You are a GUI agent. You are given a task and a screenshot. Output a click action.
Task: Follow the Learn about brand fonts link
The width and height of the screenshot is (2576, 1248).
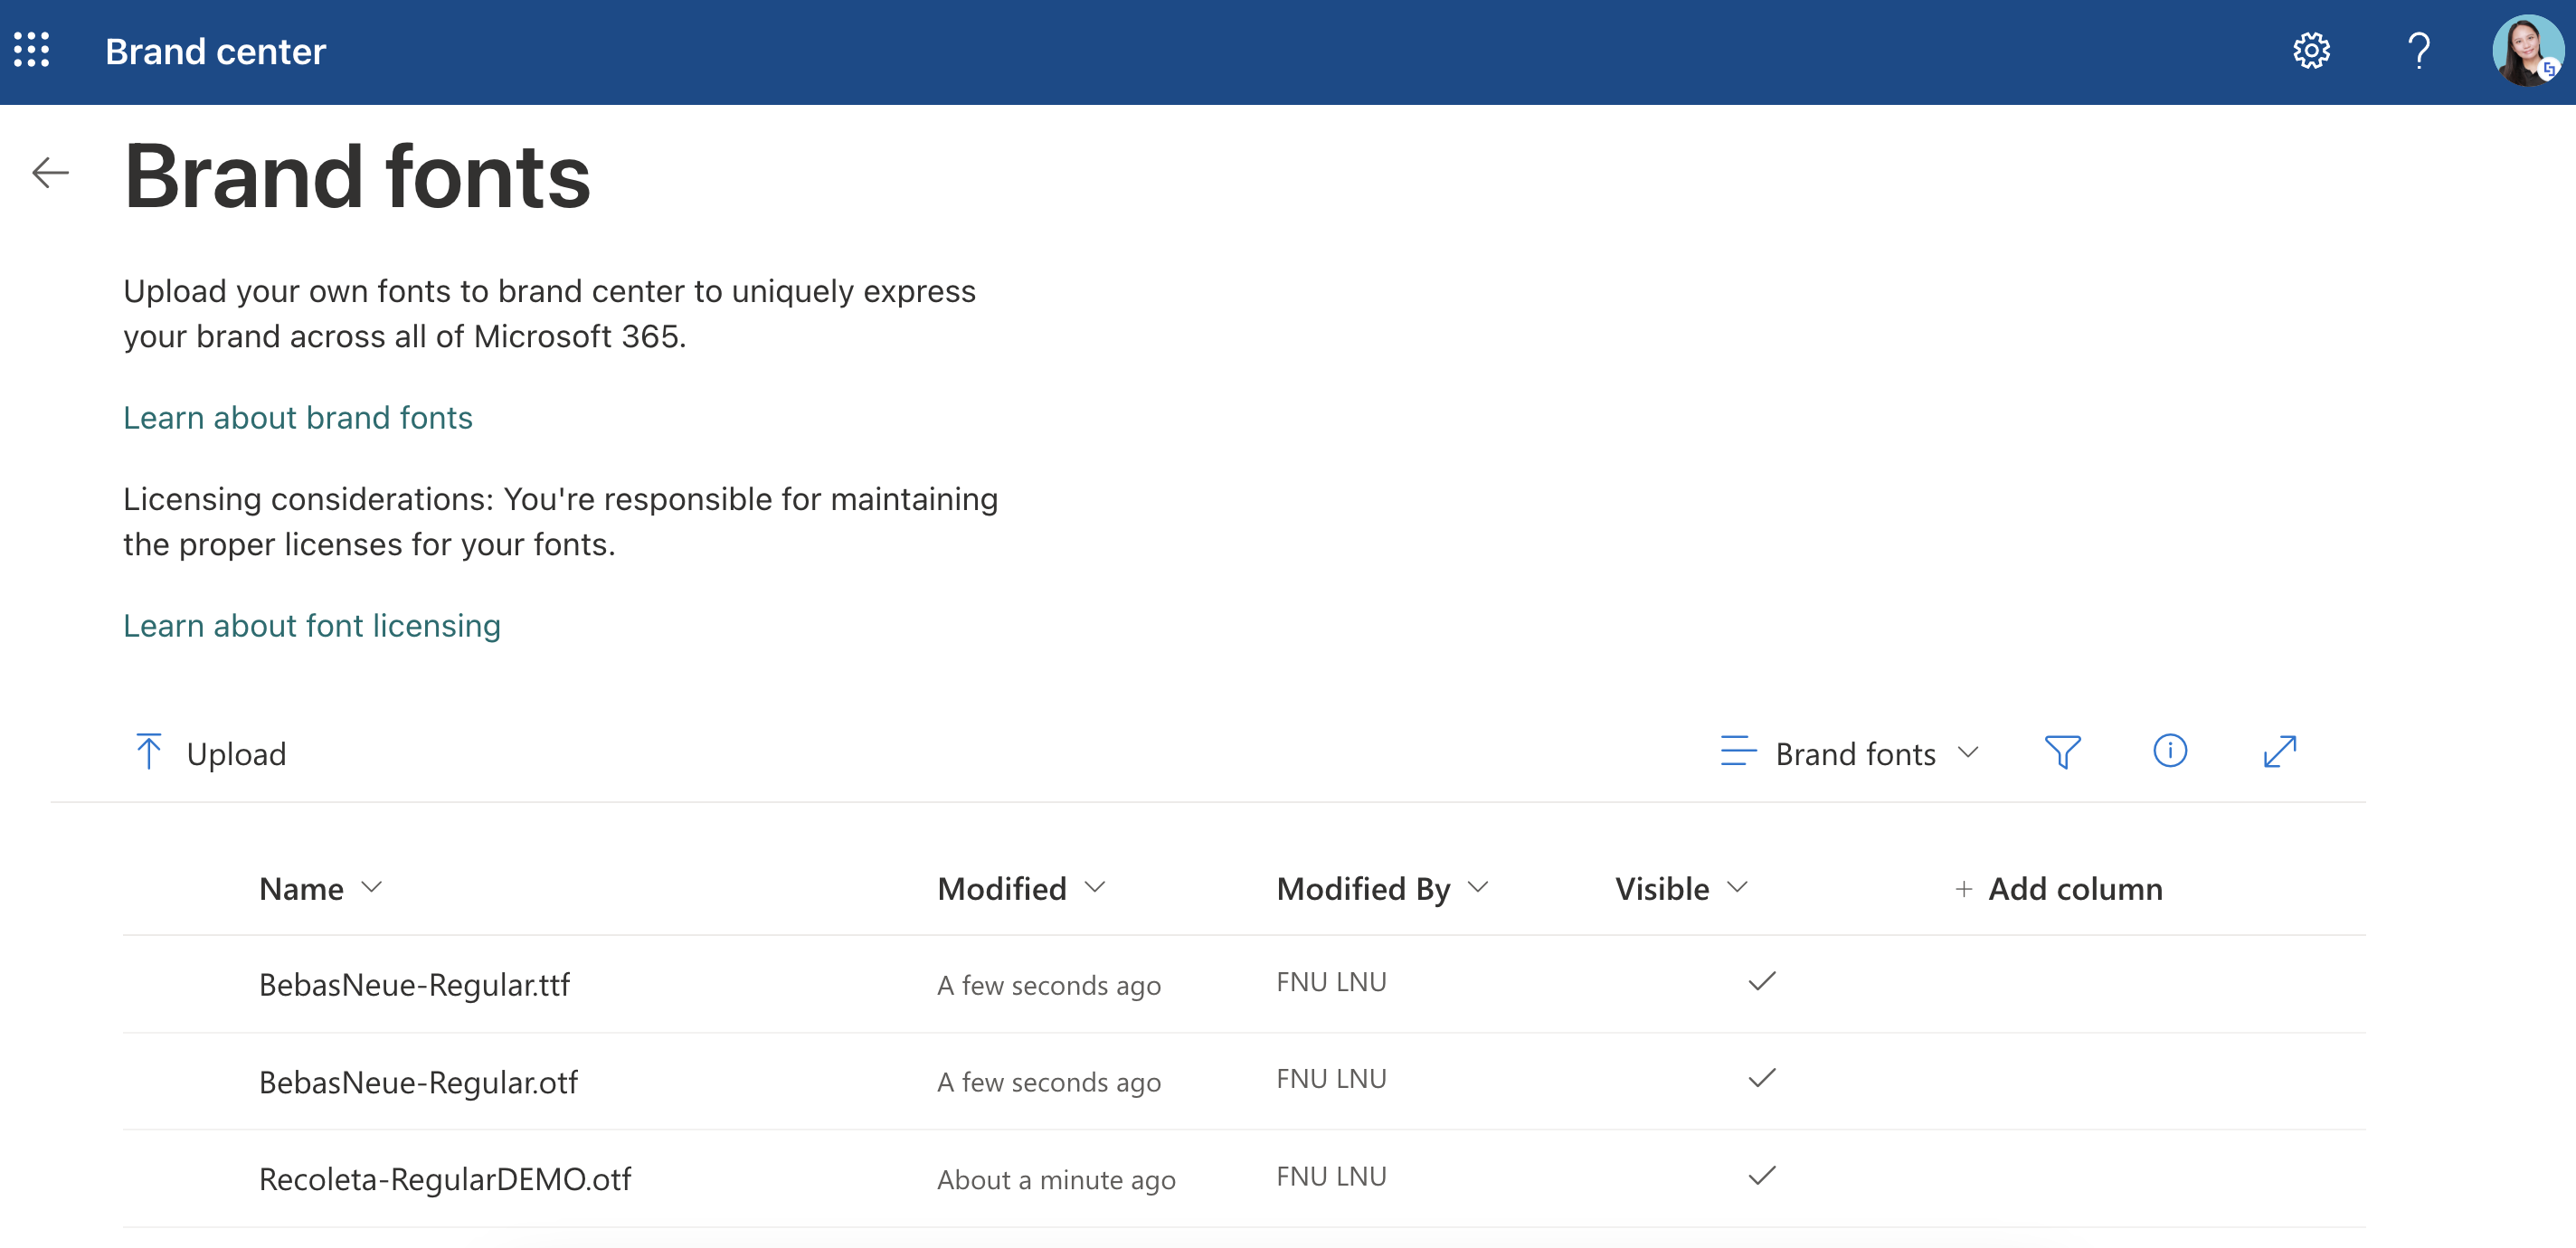pyautogui.click(x=297, y=417)
